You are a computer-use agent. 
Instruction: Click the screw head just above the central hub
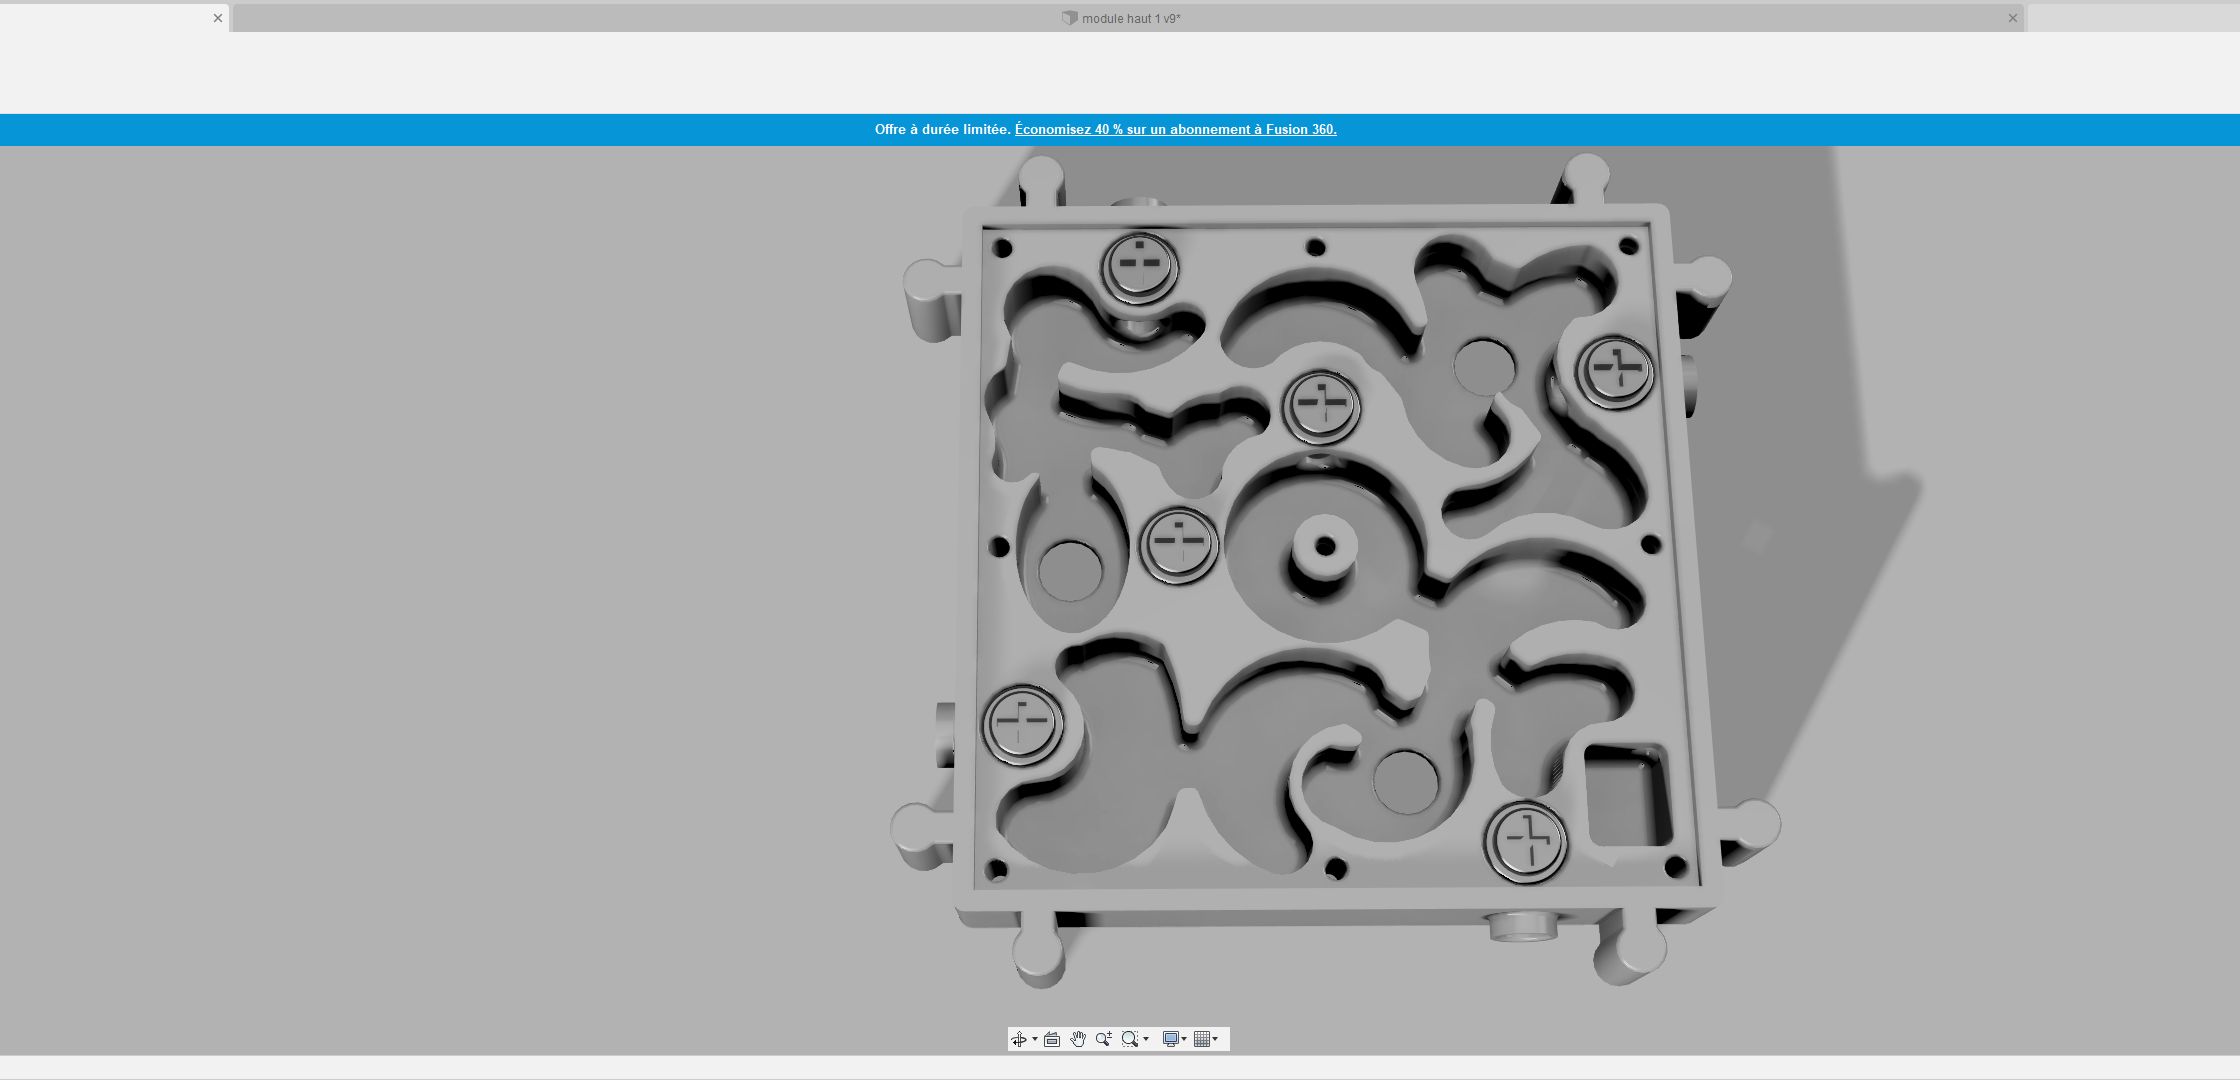[1321, 405]
